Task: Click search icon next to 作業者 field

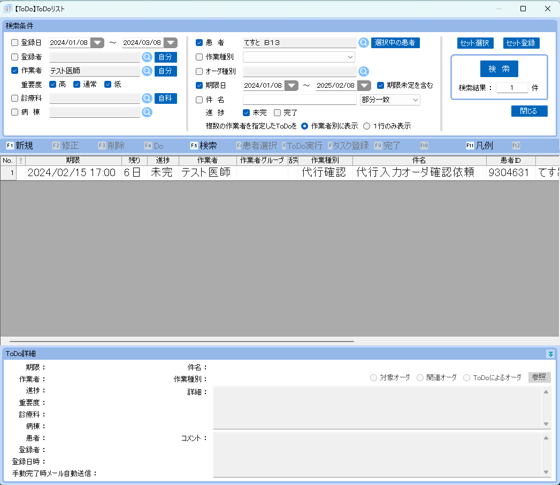Action: [x=147, y=71]
